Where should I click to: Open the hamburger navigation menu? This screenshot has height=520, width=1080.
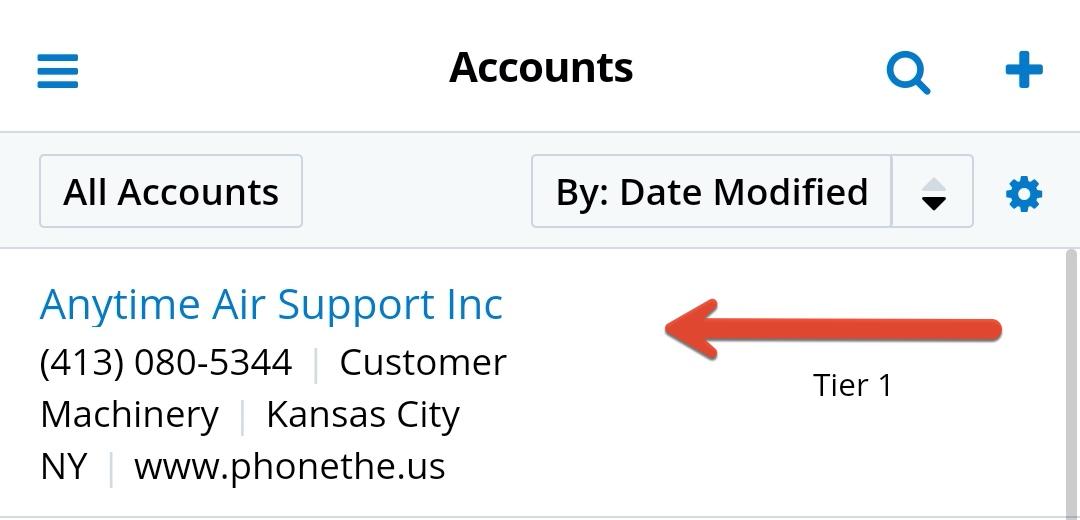pos(58,71)
